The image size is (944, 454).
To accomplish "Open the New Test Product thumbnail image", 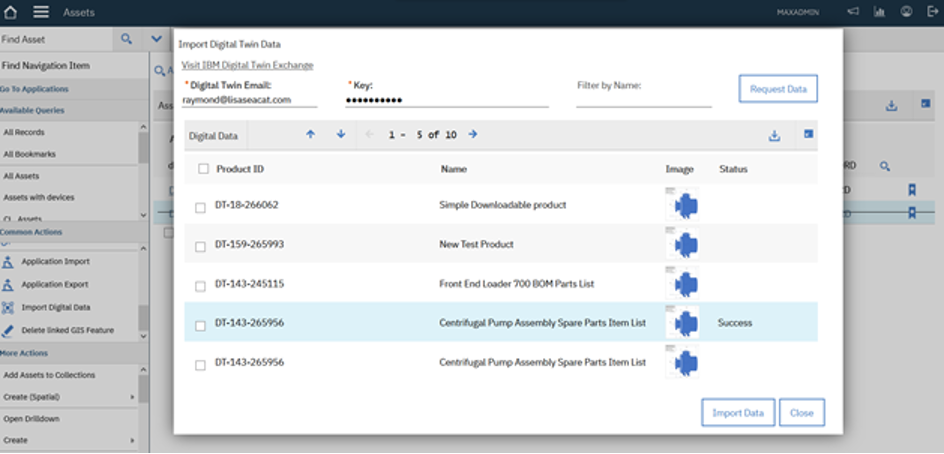I will tap(682, 244).
